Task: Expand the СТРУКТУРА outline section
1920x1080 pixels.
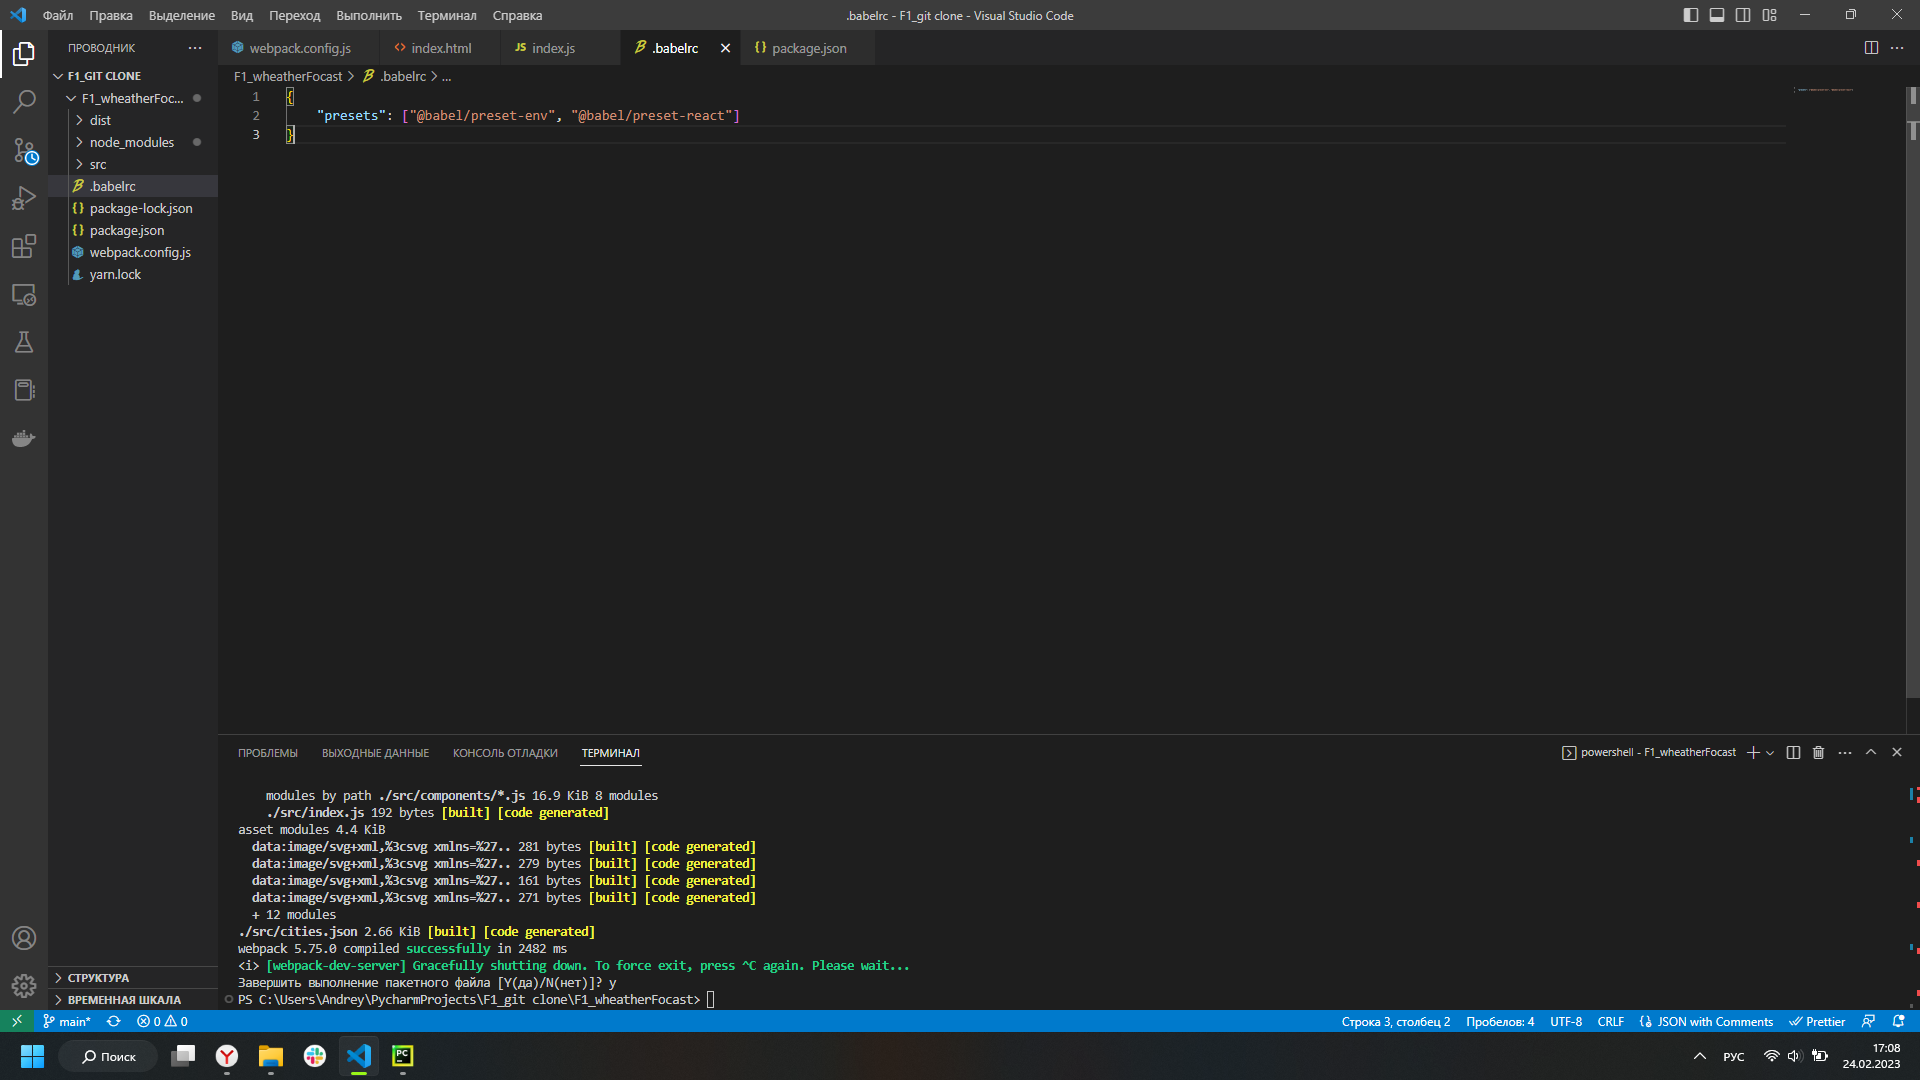Action: coord(133,978)
